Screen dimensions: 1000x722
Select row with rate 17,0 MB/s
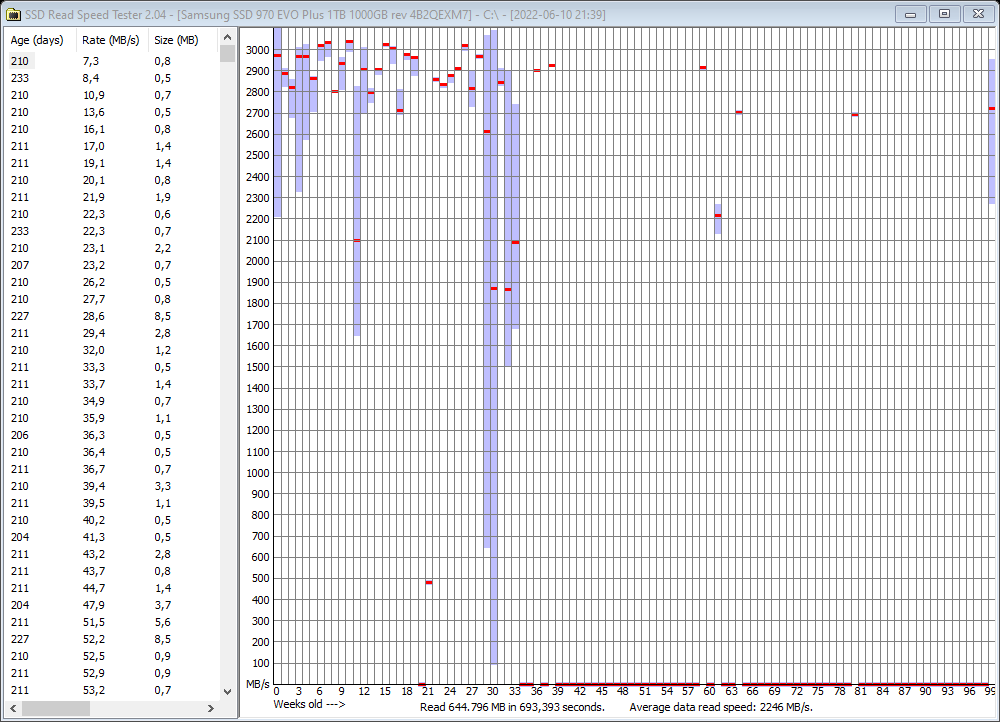tap(112, 146)
